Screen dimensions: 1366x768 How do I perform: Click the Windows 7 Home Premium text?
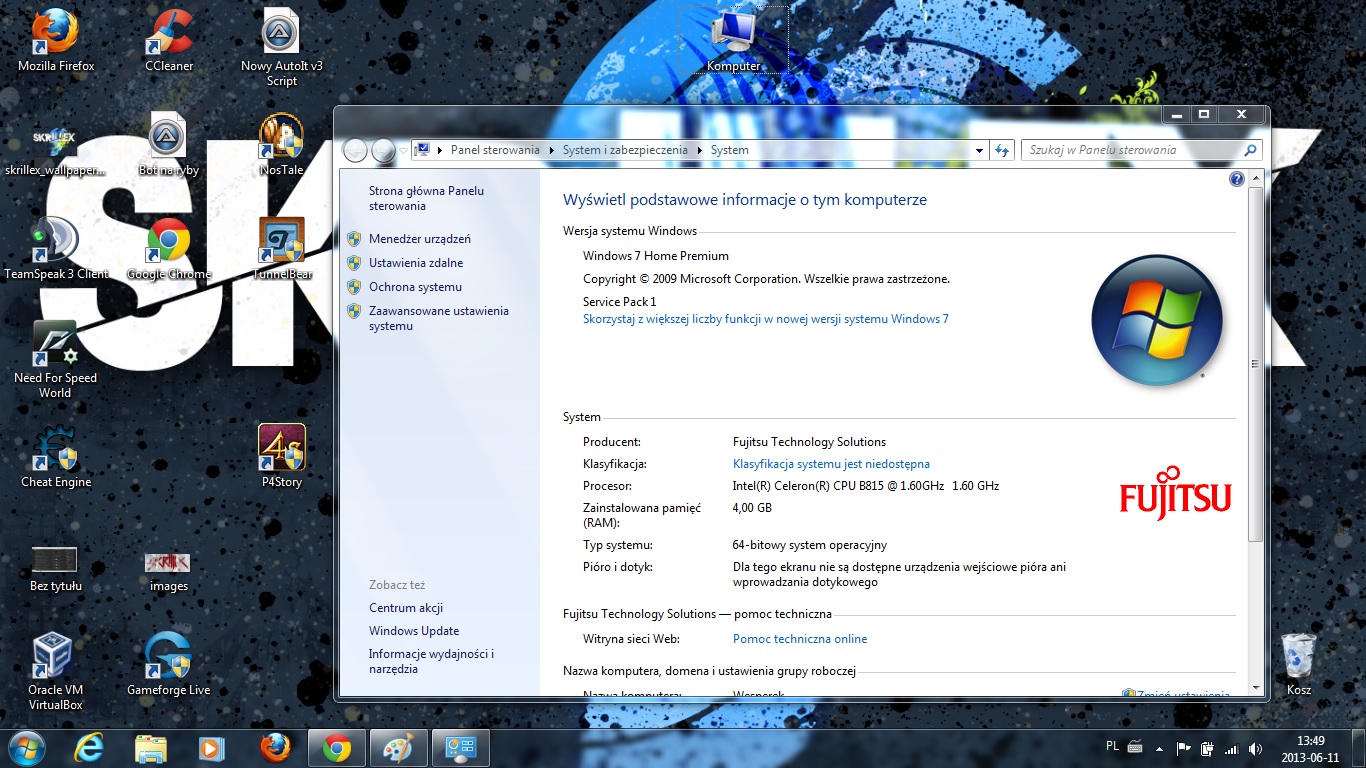[656, 256]
